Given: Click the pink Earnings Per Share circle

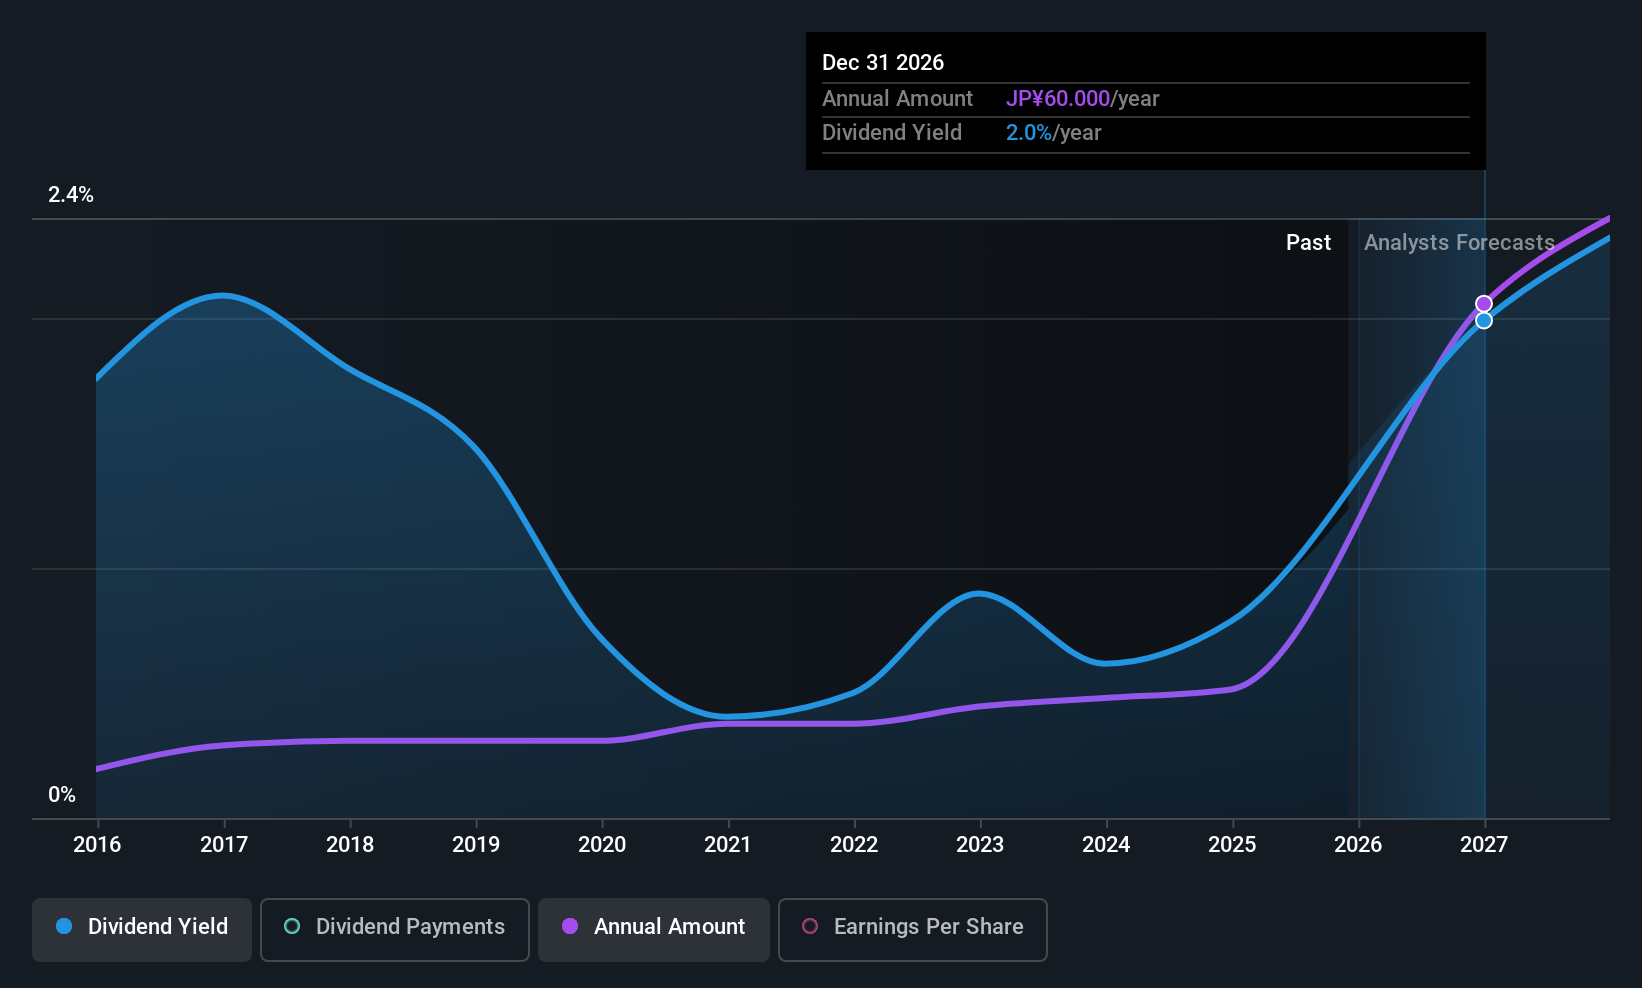Looking at the screenshot, I should tap(810, 926).
